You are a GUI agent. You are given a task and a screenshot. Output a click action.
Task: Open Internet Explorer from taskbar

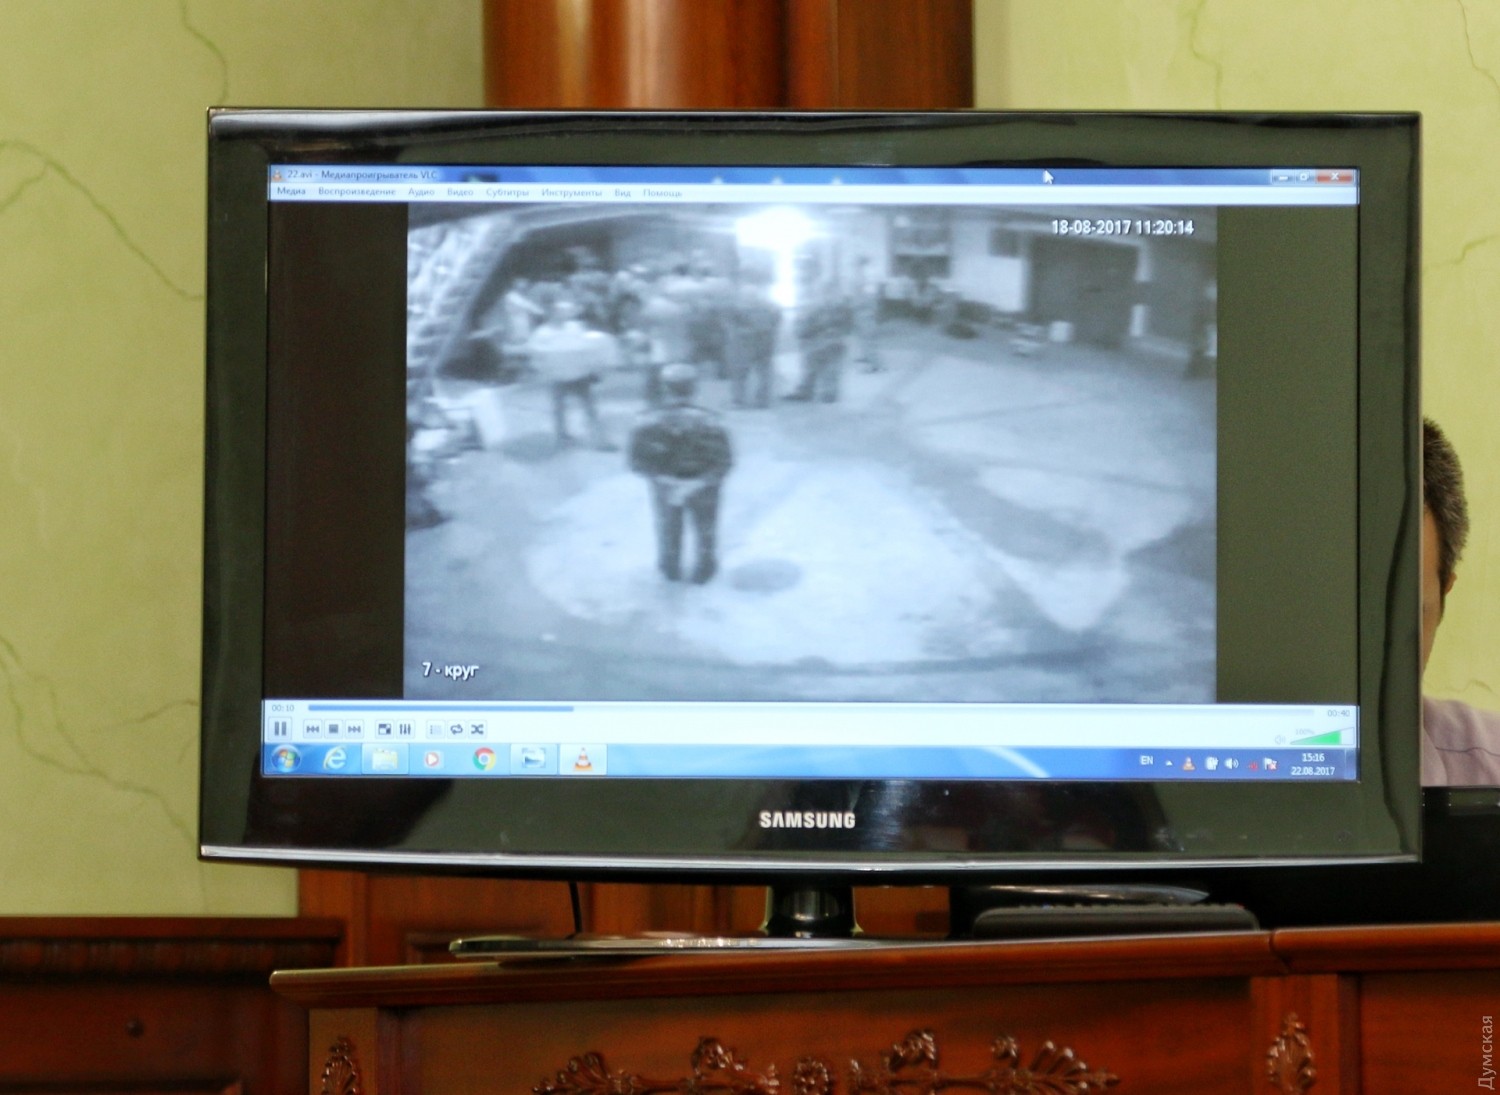coord(335,760)
